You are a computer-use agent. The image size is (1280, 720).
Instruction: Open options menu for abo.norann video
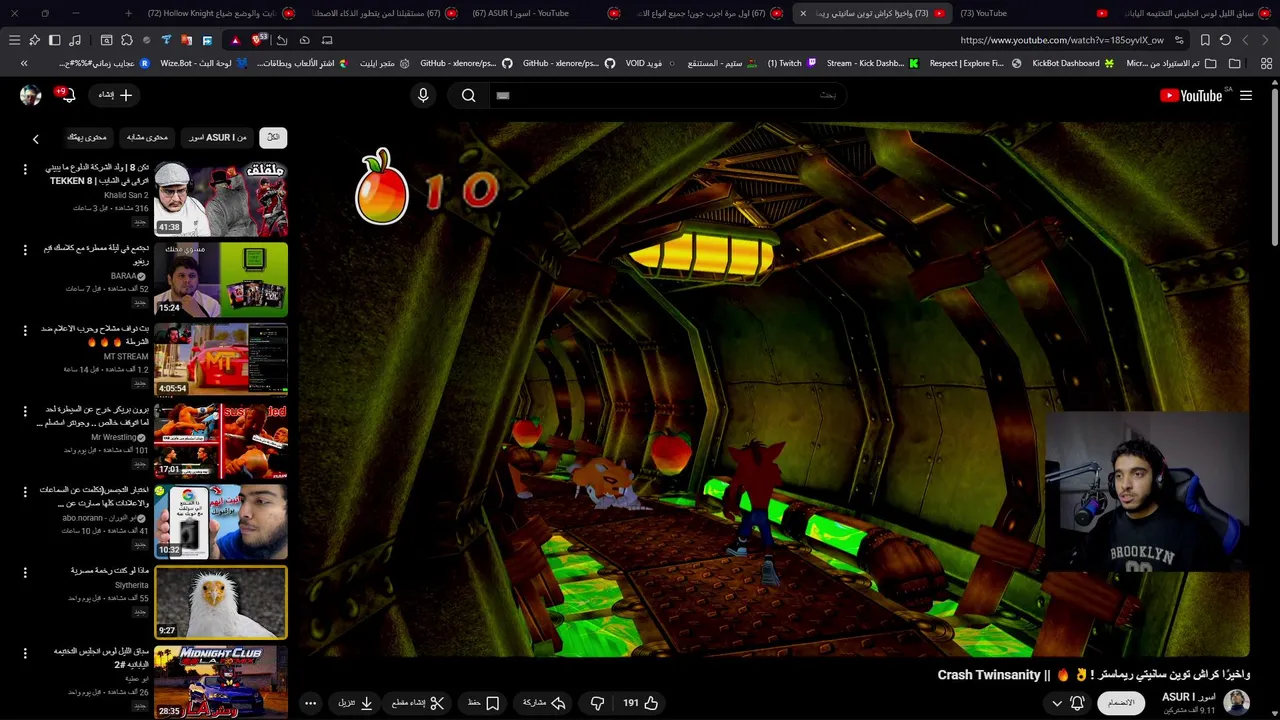(25, 492)
